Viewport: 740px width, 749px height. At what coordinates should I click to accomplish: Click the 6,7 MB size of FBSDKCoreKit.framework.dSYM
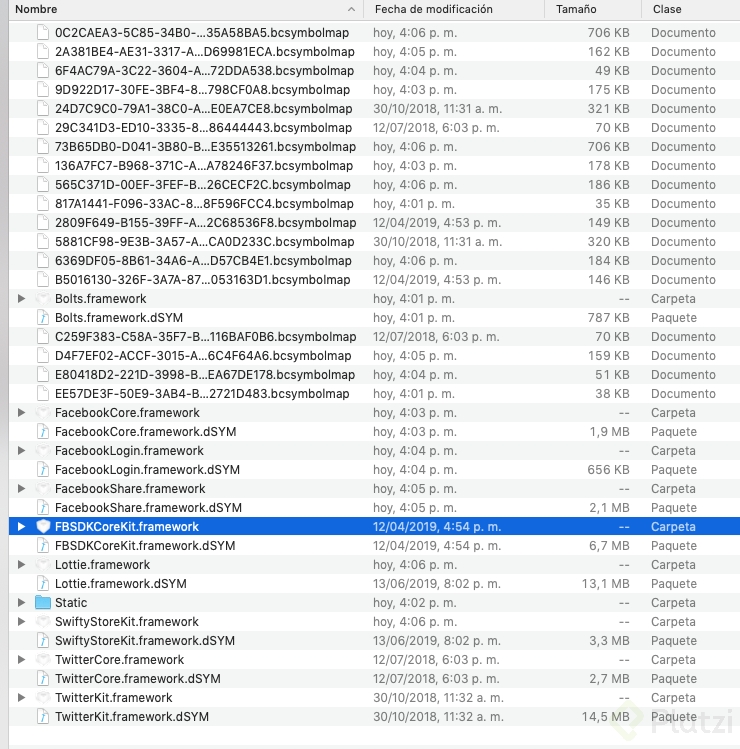(x=609, y=546)
